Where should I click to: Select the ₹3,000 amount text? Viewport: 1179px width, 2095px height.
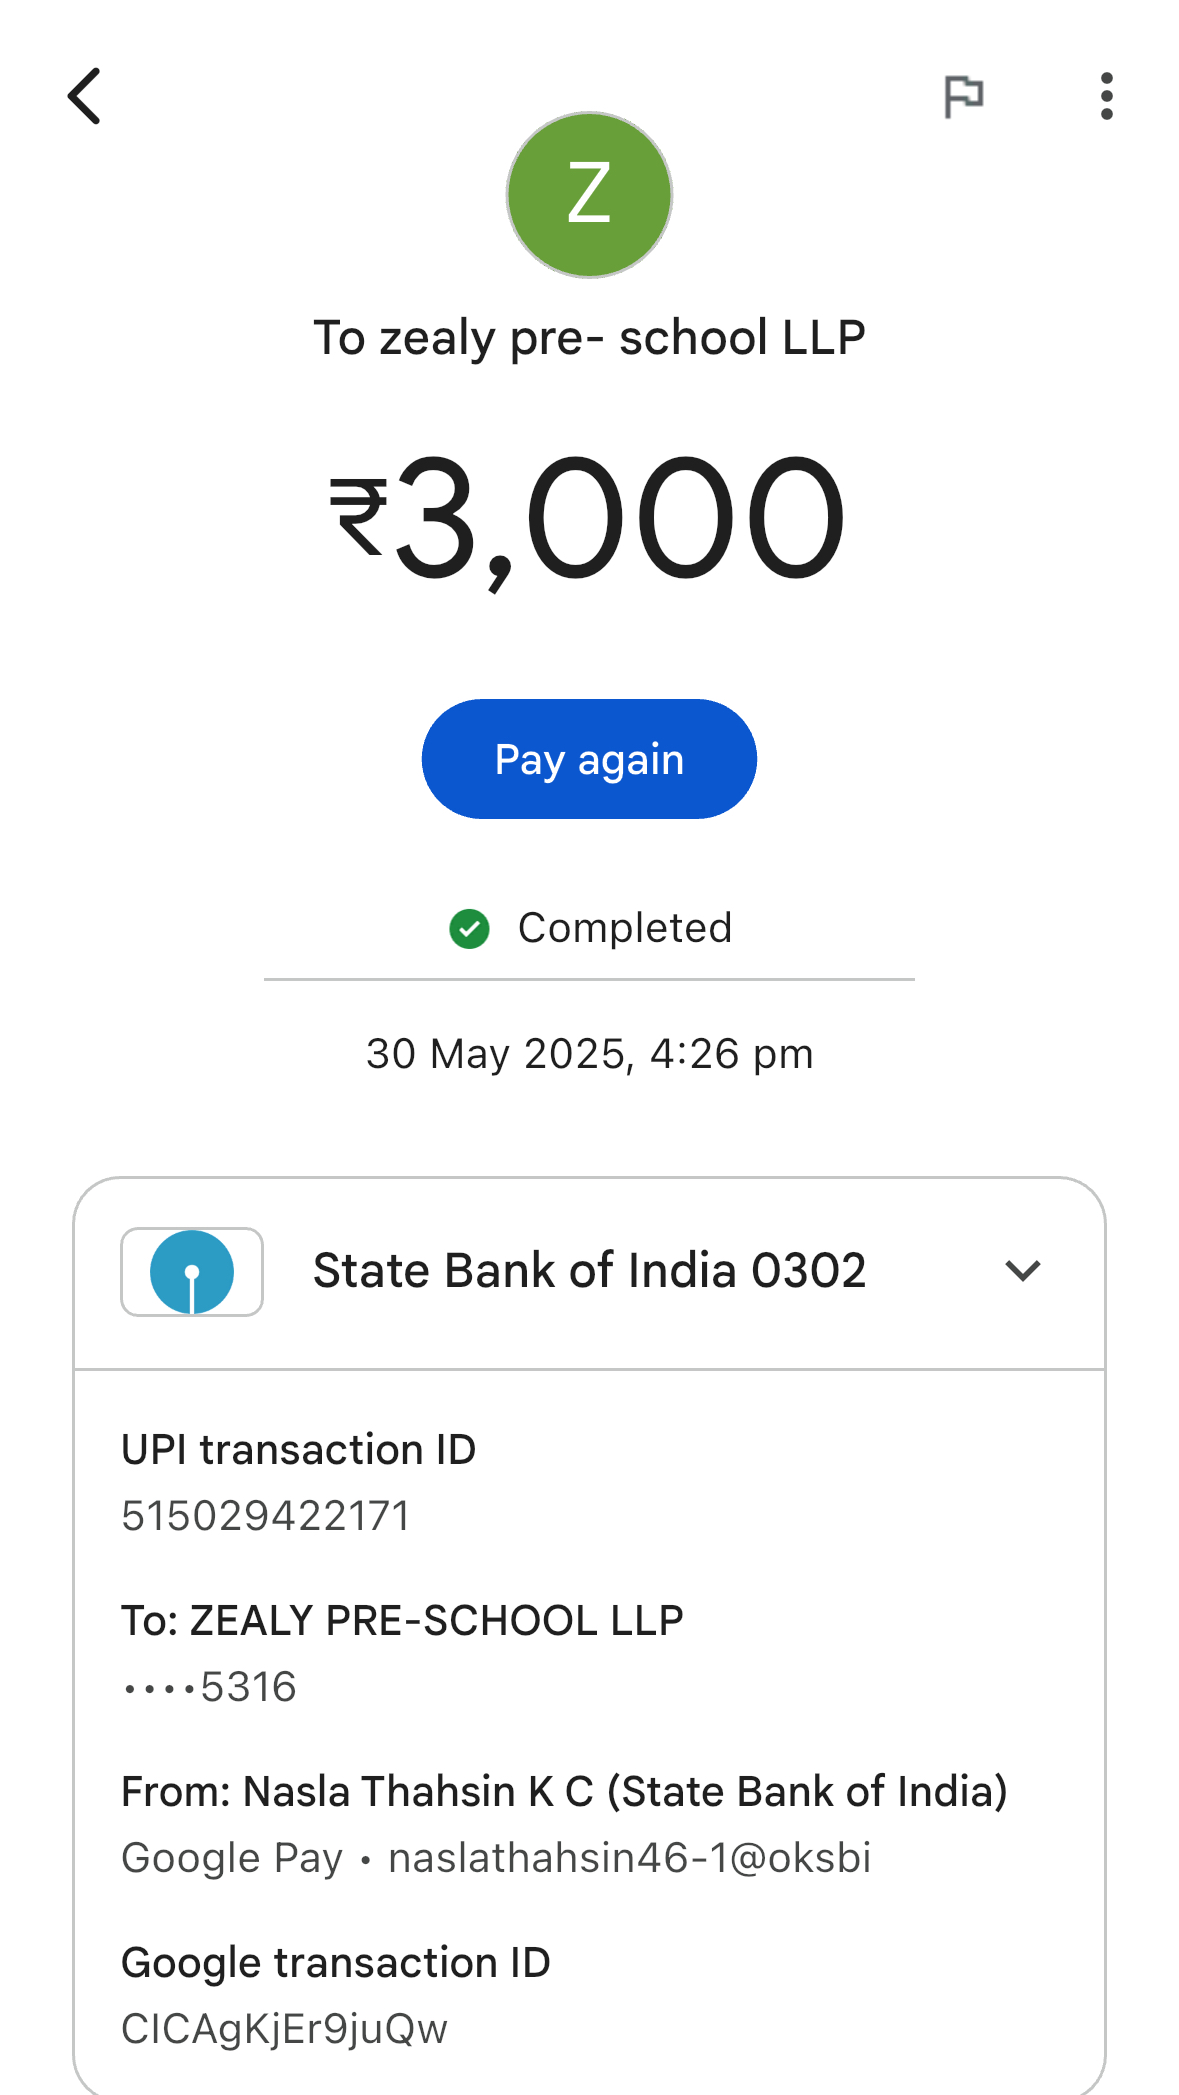589,518
